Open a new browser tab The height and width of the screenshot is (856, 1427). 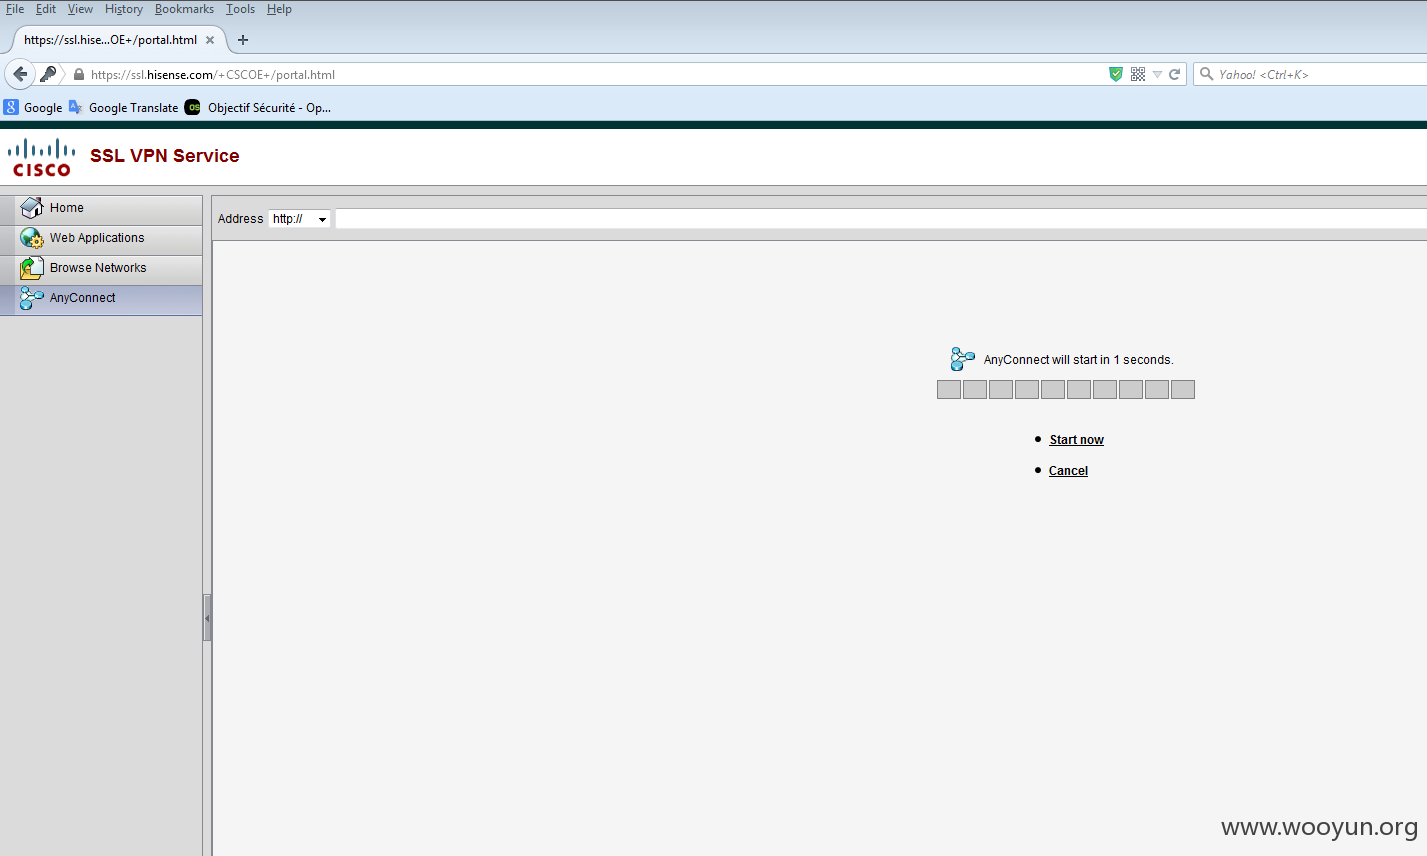point(243,40)
